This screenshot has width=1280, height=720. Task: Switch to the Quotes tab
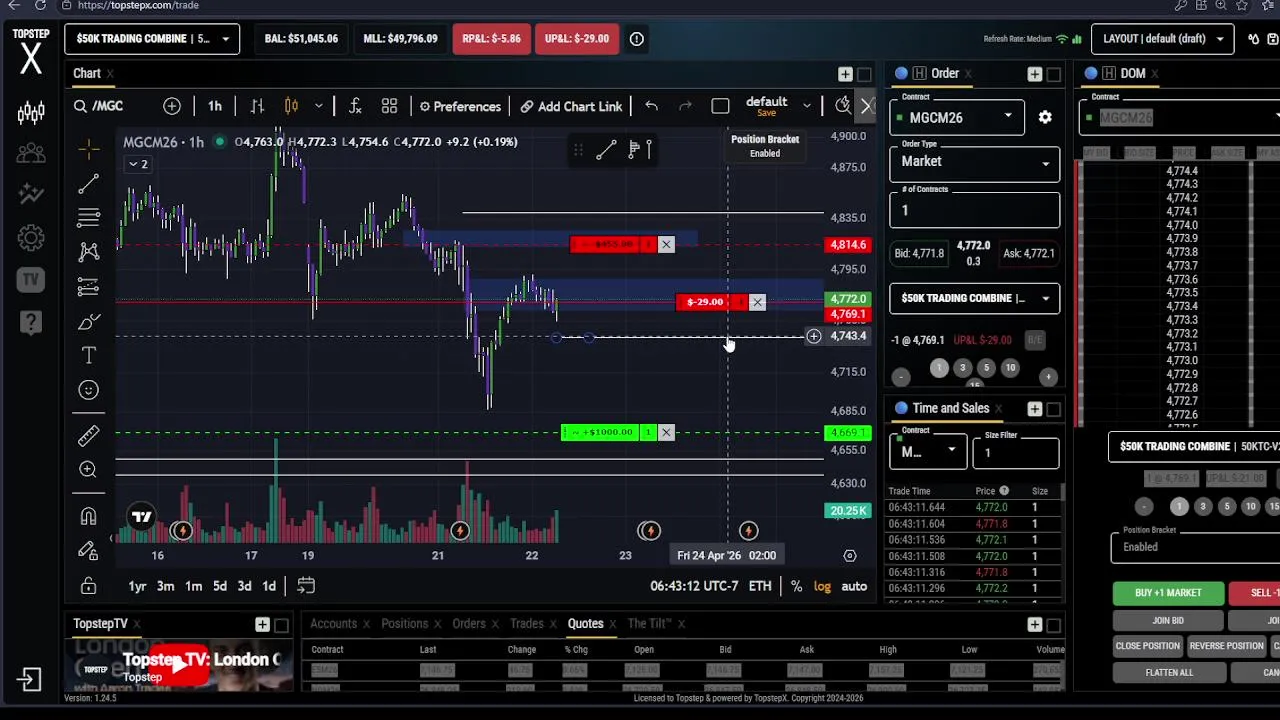585,624
